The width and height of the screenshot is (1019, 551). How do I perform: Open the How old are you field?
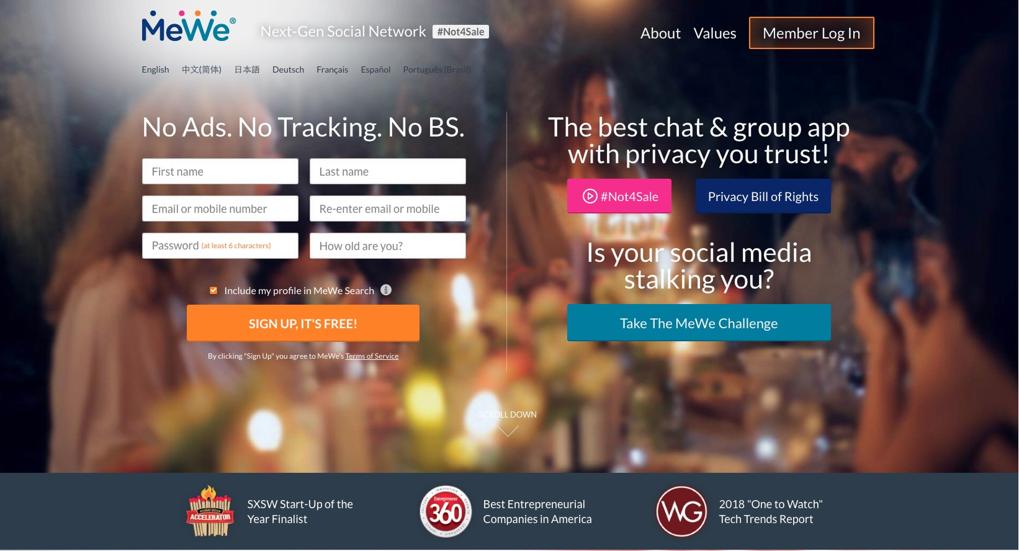(388, 246)
